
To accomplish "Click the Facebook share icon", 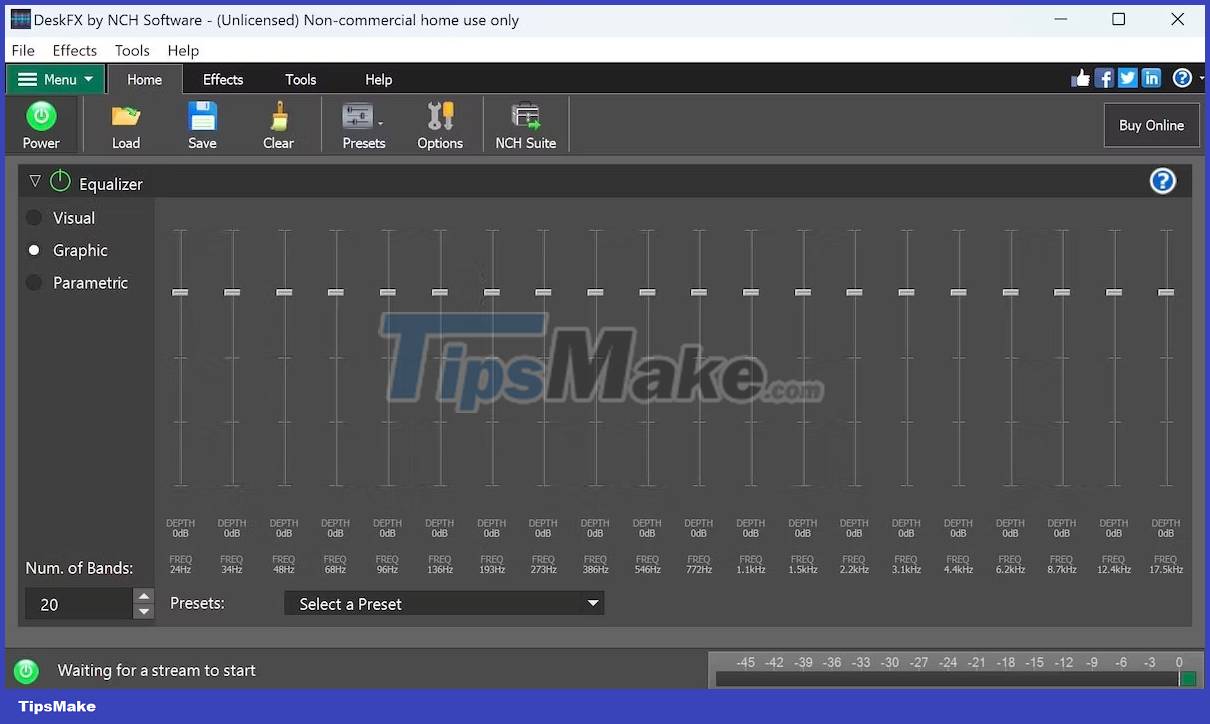I will coord(1103,77).
